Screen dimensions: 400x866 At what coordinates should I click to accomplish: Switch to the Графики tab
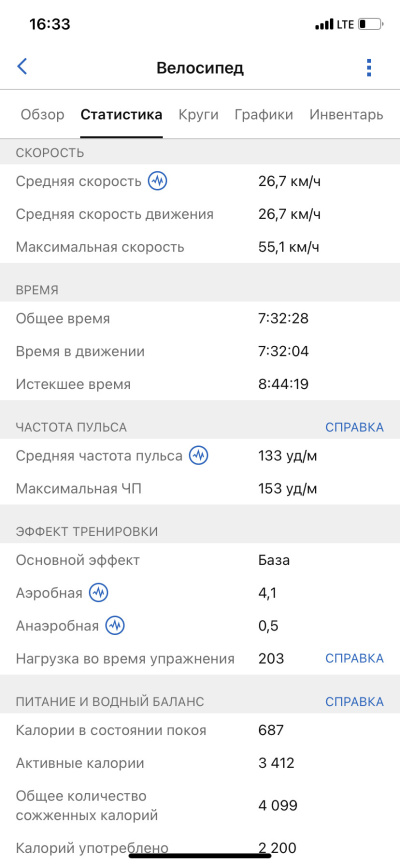(264, 115)
